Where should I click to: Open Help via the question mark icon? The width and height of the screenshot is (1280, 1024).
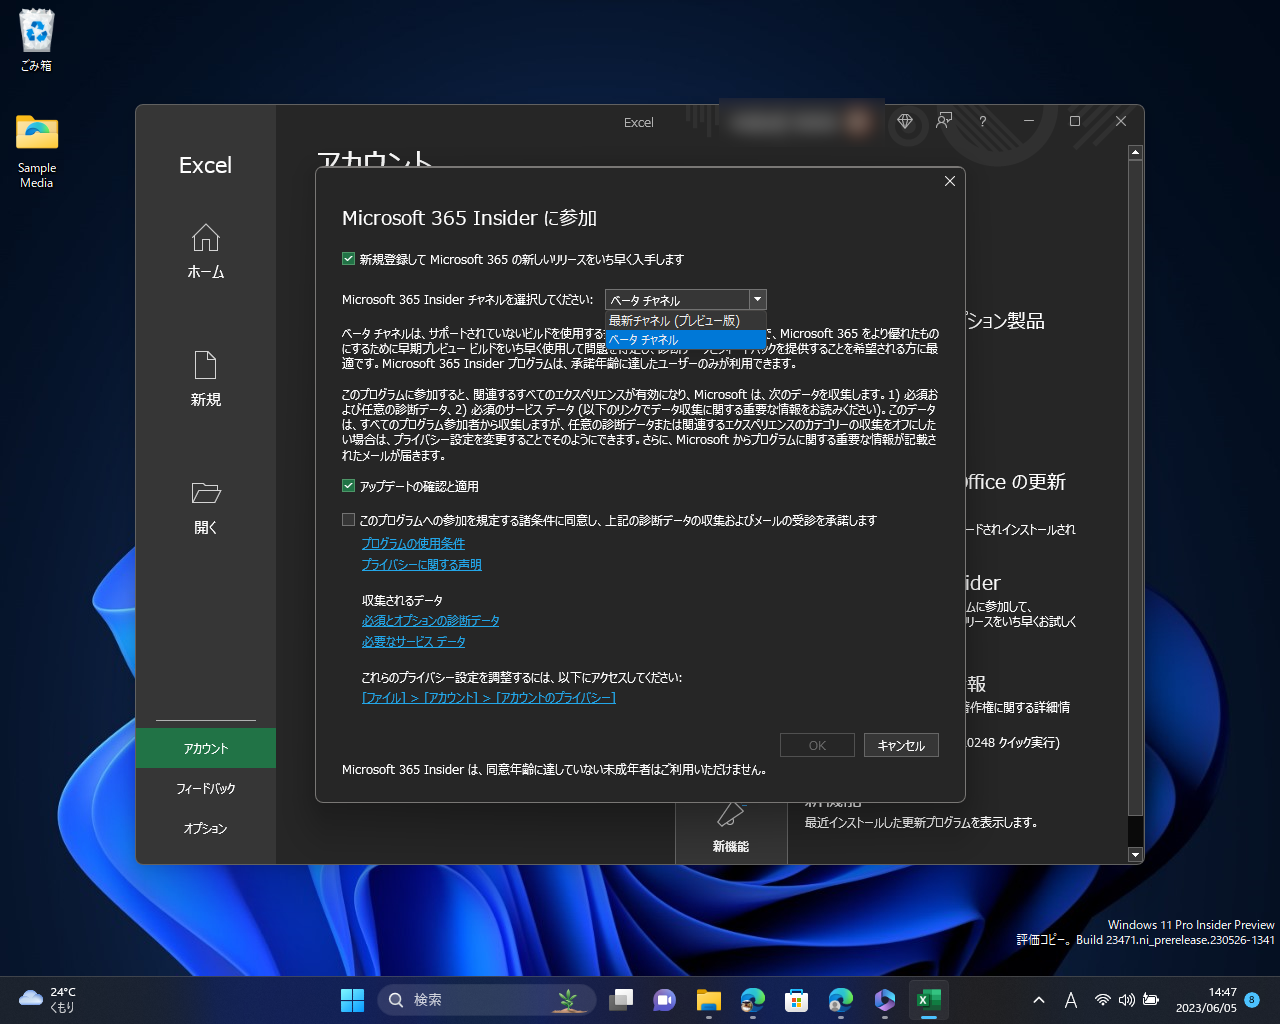coord(982,121)
